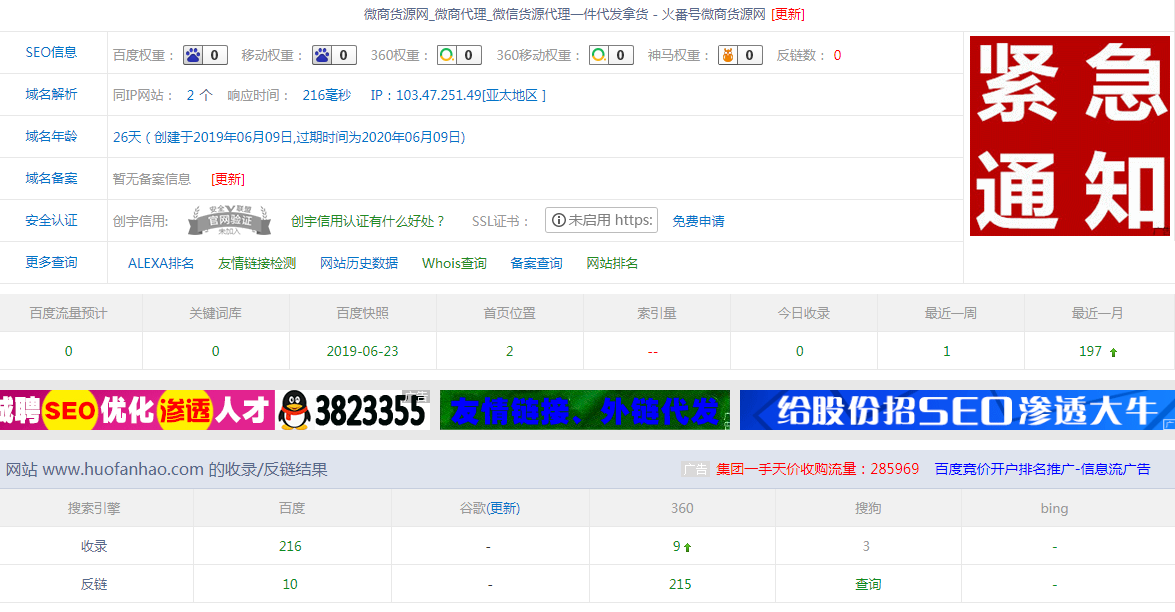This screenshot has height=612, width=1175.
Task: Open 网站排名 link
Action: point(612,263)
